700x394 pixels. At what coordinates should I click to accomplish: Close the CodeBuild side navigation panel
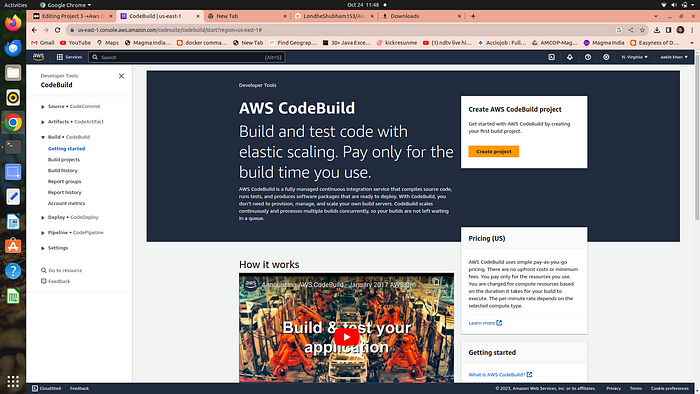pyautogui.click(x=121, y=76)
